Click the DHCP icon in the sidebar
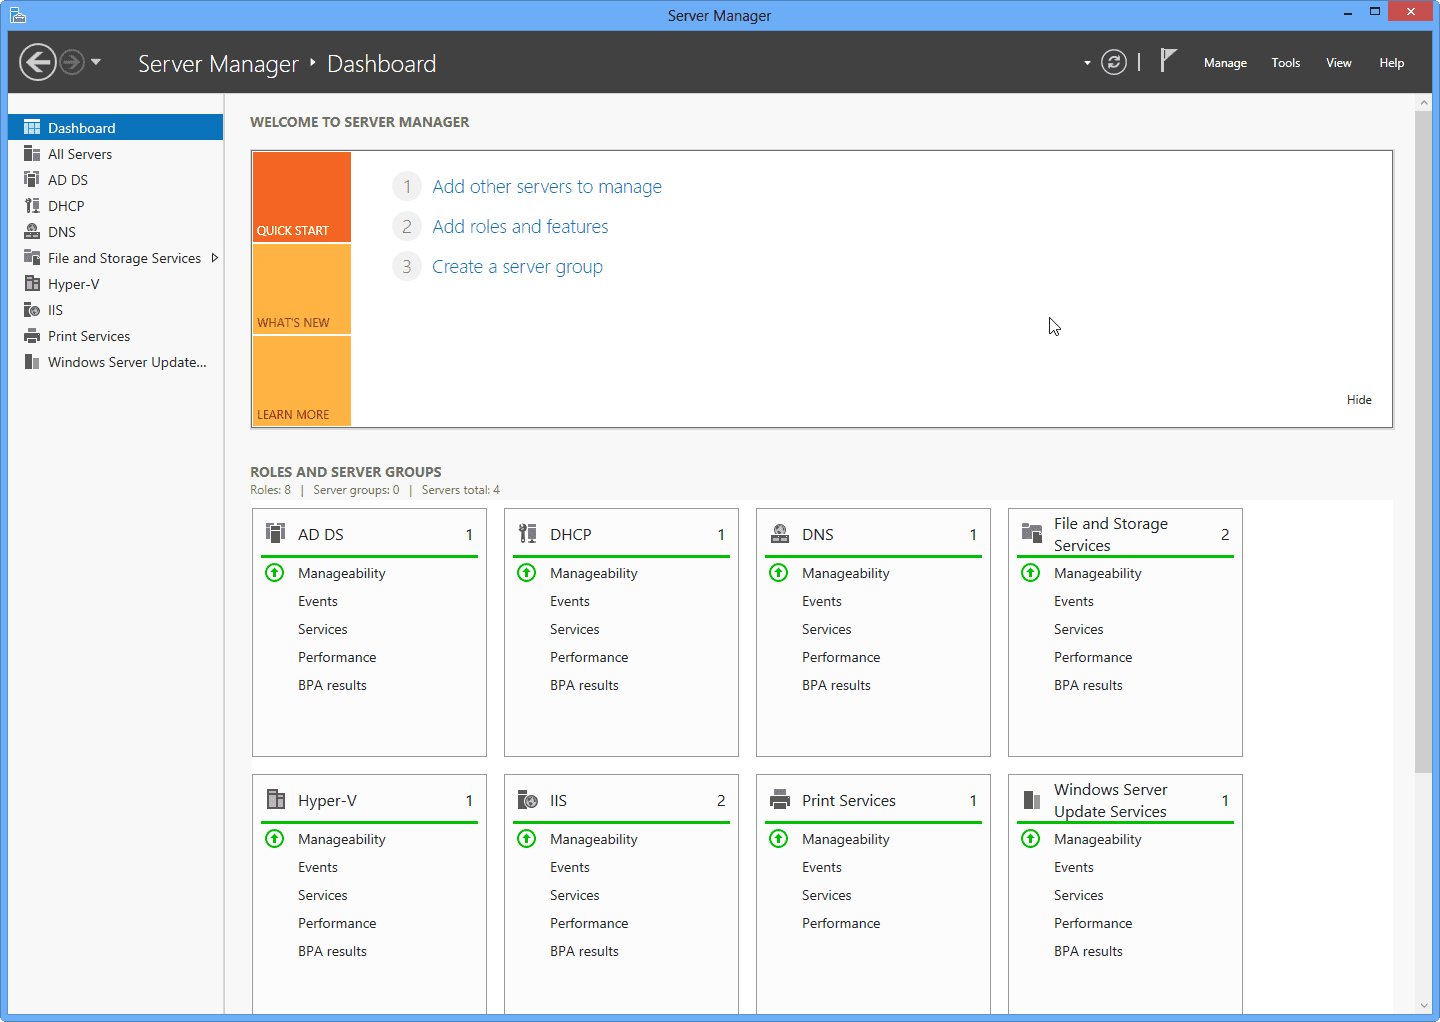 (x=32, y=206)
